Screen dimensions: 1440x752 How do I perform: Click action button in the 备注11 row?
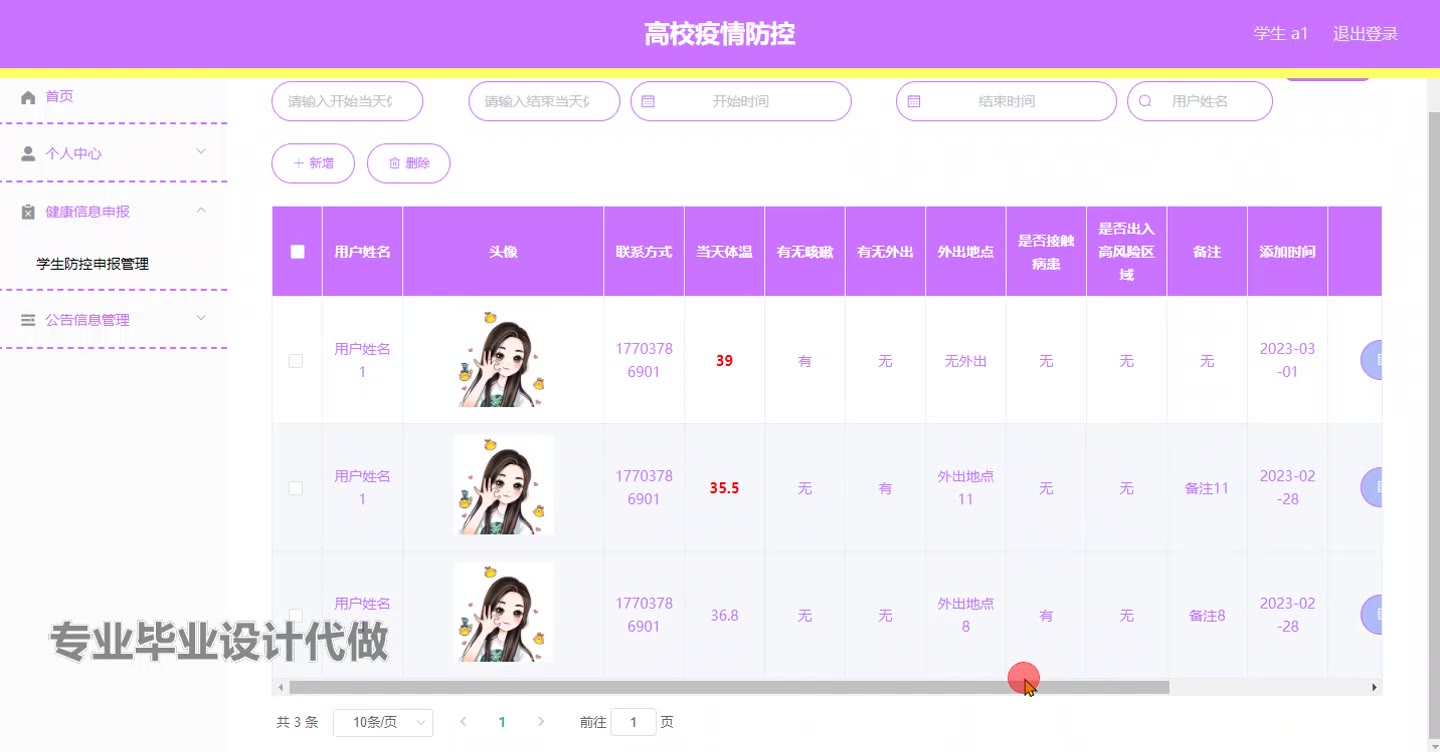(x=1371, y=487)
